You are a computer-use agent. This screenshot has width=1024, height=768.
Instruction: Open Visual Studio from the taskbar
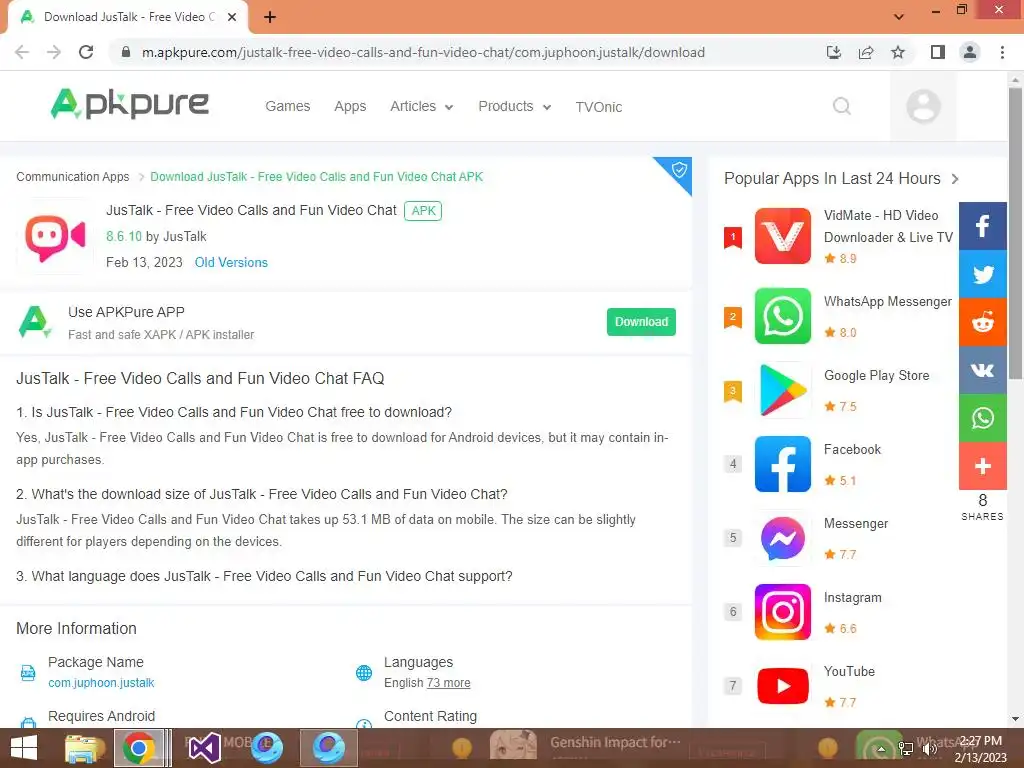pyautogui.click(x=204, y=748)
